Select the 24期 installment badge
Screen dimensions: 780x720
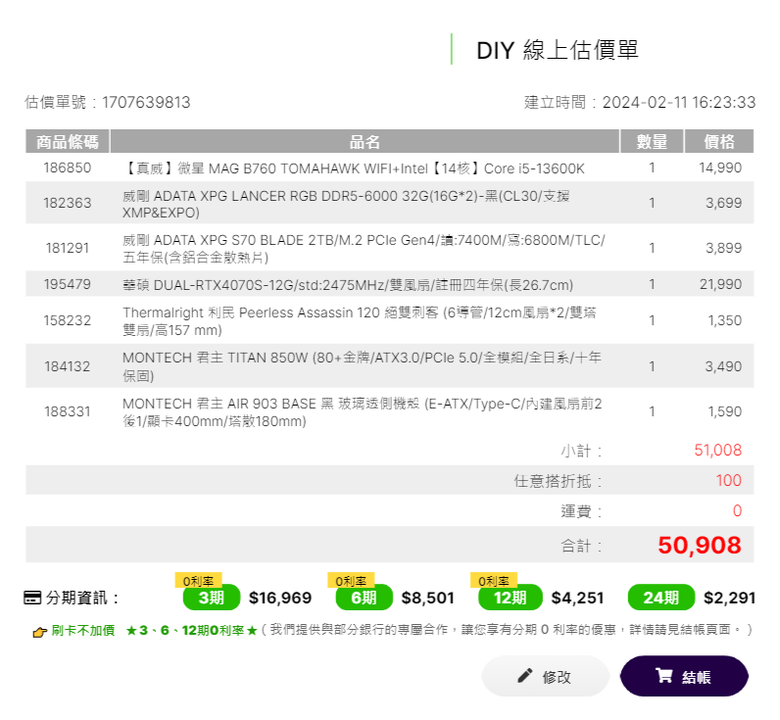(661, 597)
